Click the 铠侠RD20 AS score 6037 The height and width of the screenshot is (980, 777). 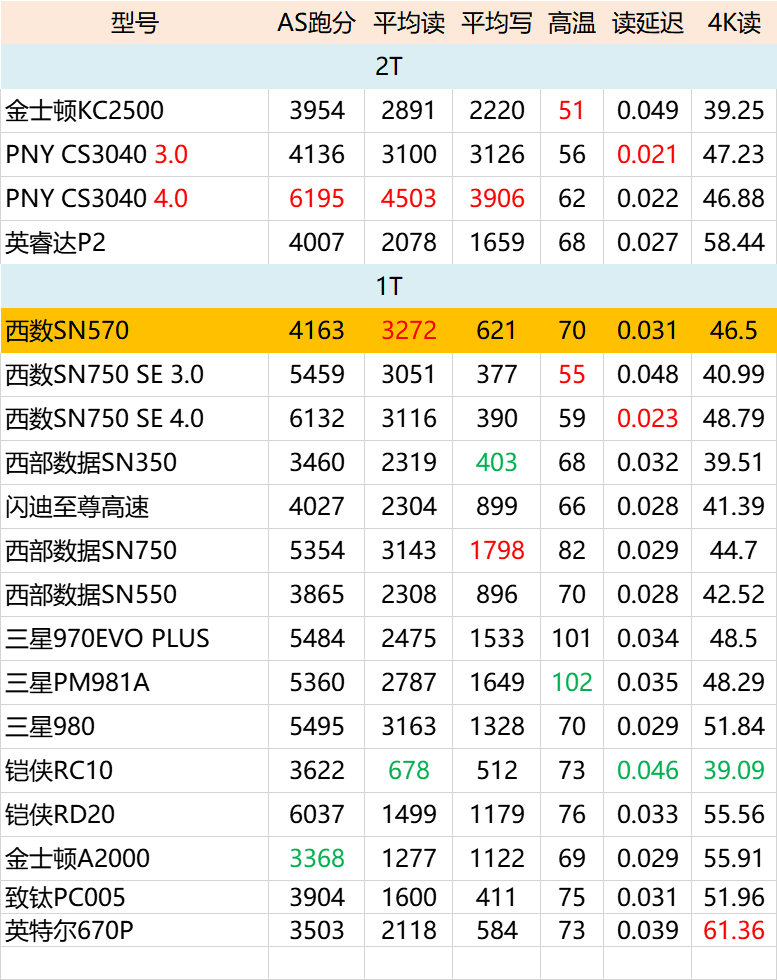(316, 814)
